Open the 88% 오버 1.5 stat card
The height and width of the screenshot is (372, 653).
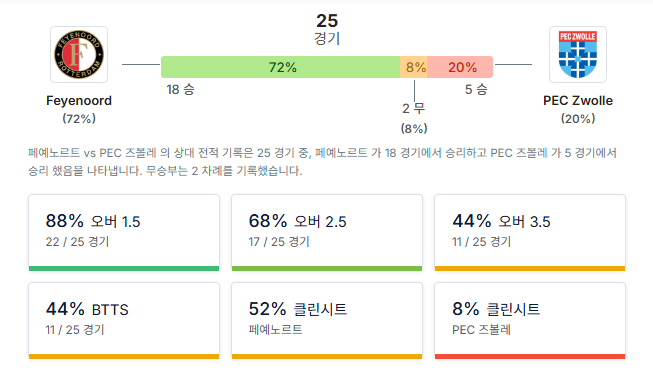coord(124,232)
